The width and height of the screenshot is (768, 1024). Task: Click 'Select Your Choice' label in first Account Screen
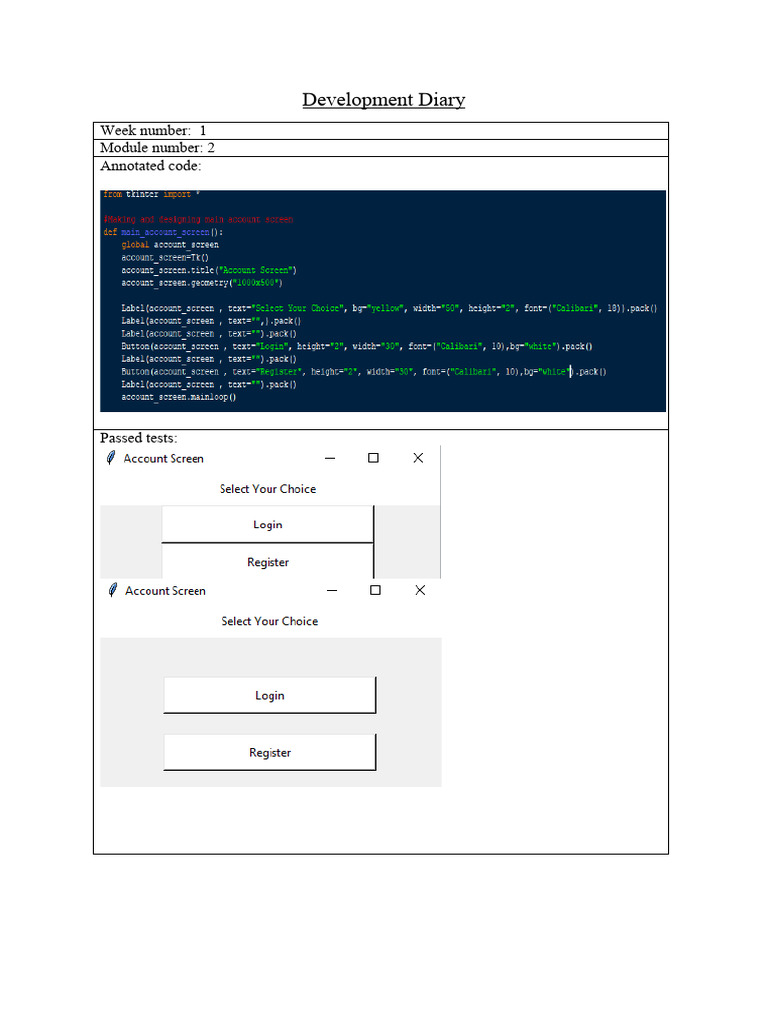pyautogui.click(x=268, y=489)
